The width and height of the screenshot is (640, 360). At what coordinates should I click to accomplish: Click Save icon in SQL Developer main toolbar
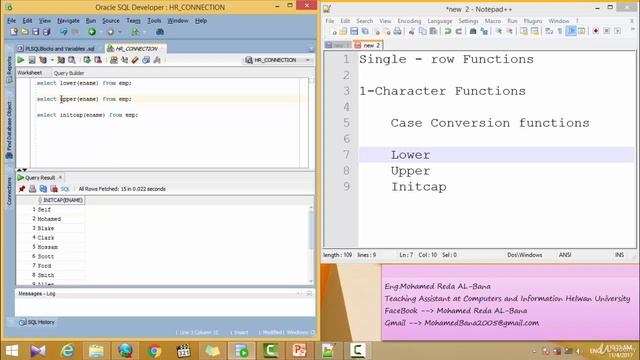36,31
